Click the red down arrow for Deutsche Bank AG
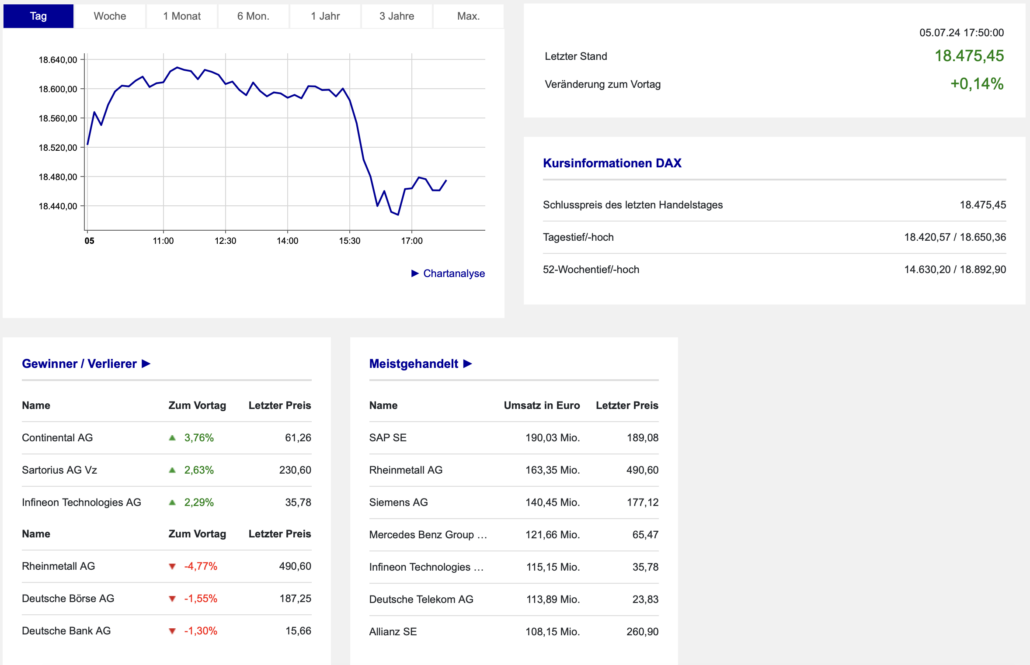Viewport: 1030px width, 665px height. tap(172, 631)
